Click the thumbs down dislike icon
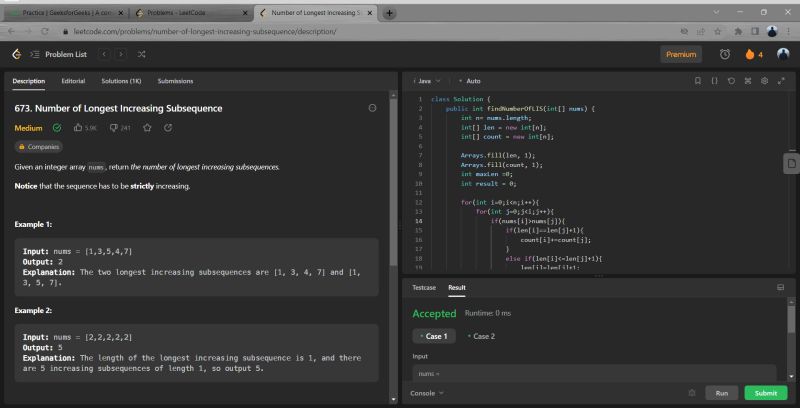 click(x=114, y=128)
